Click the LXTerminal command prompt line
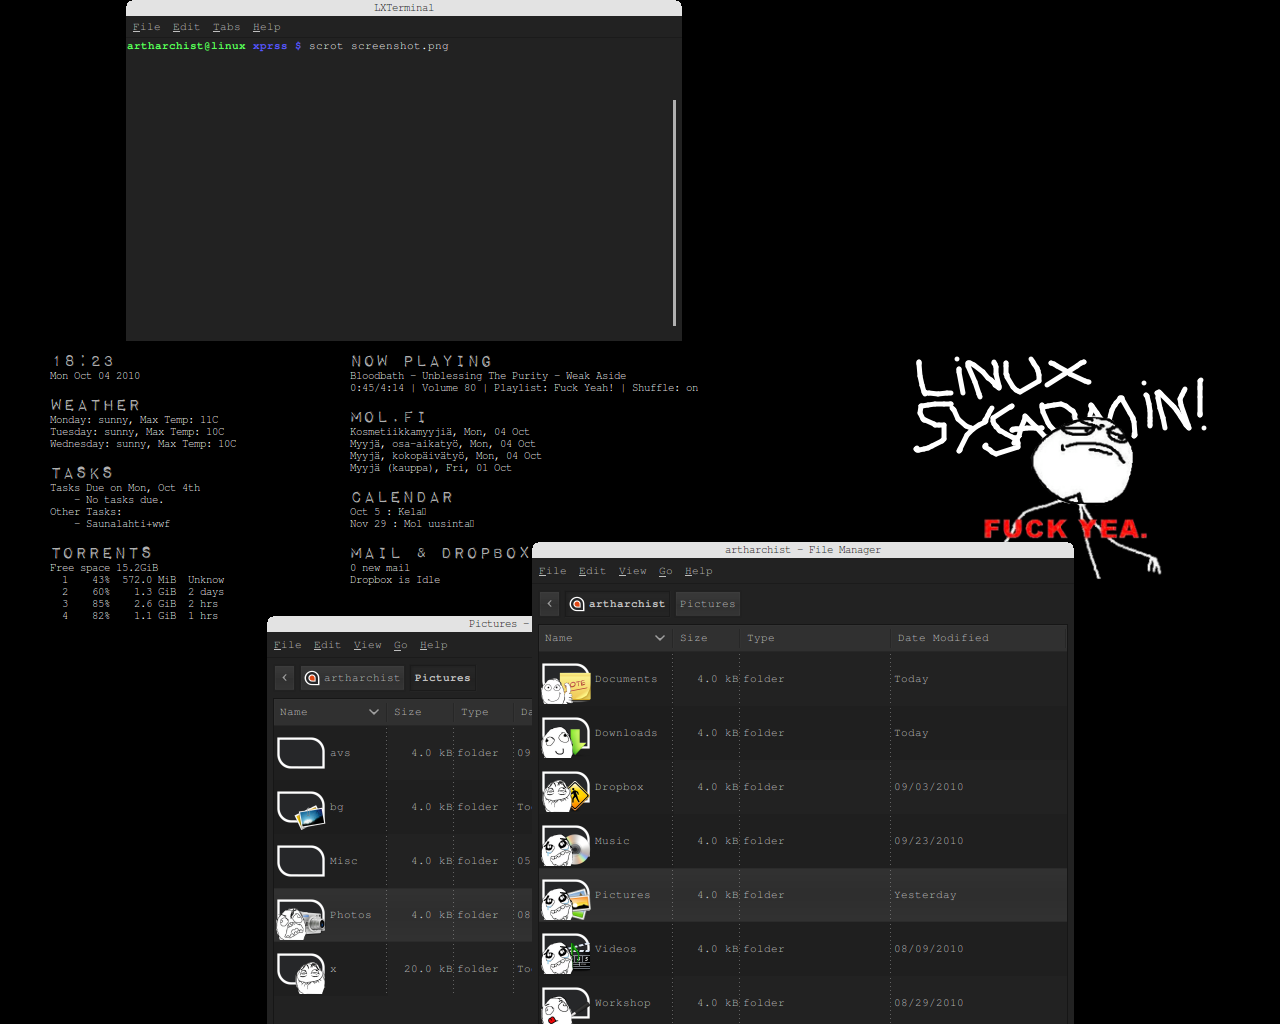The image size is (1280, 1024). pos(288,46)
